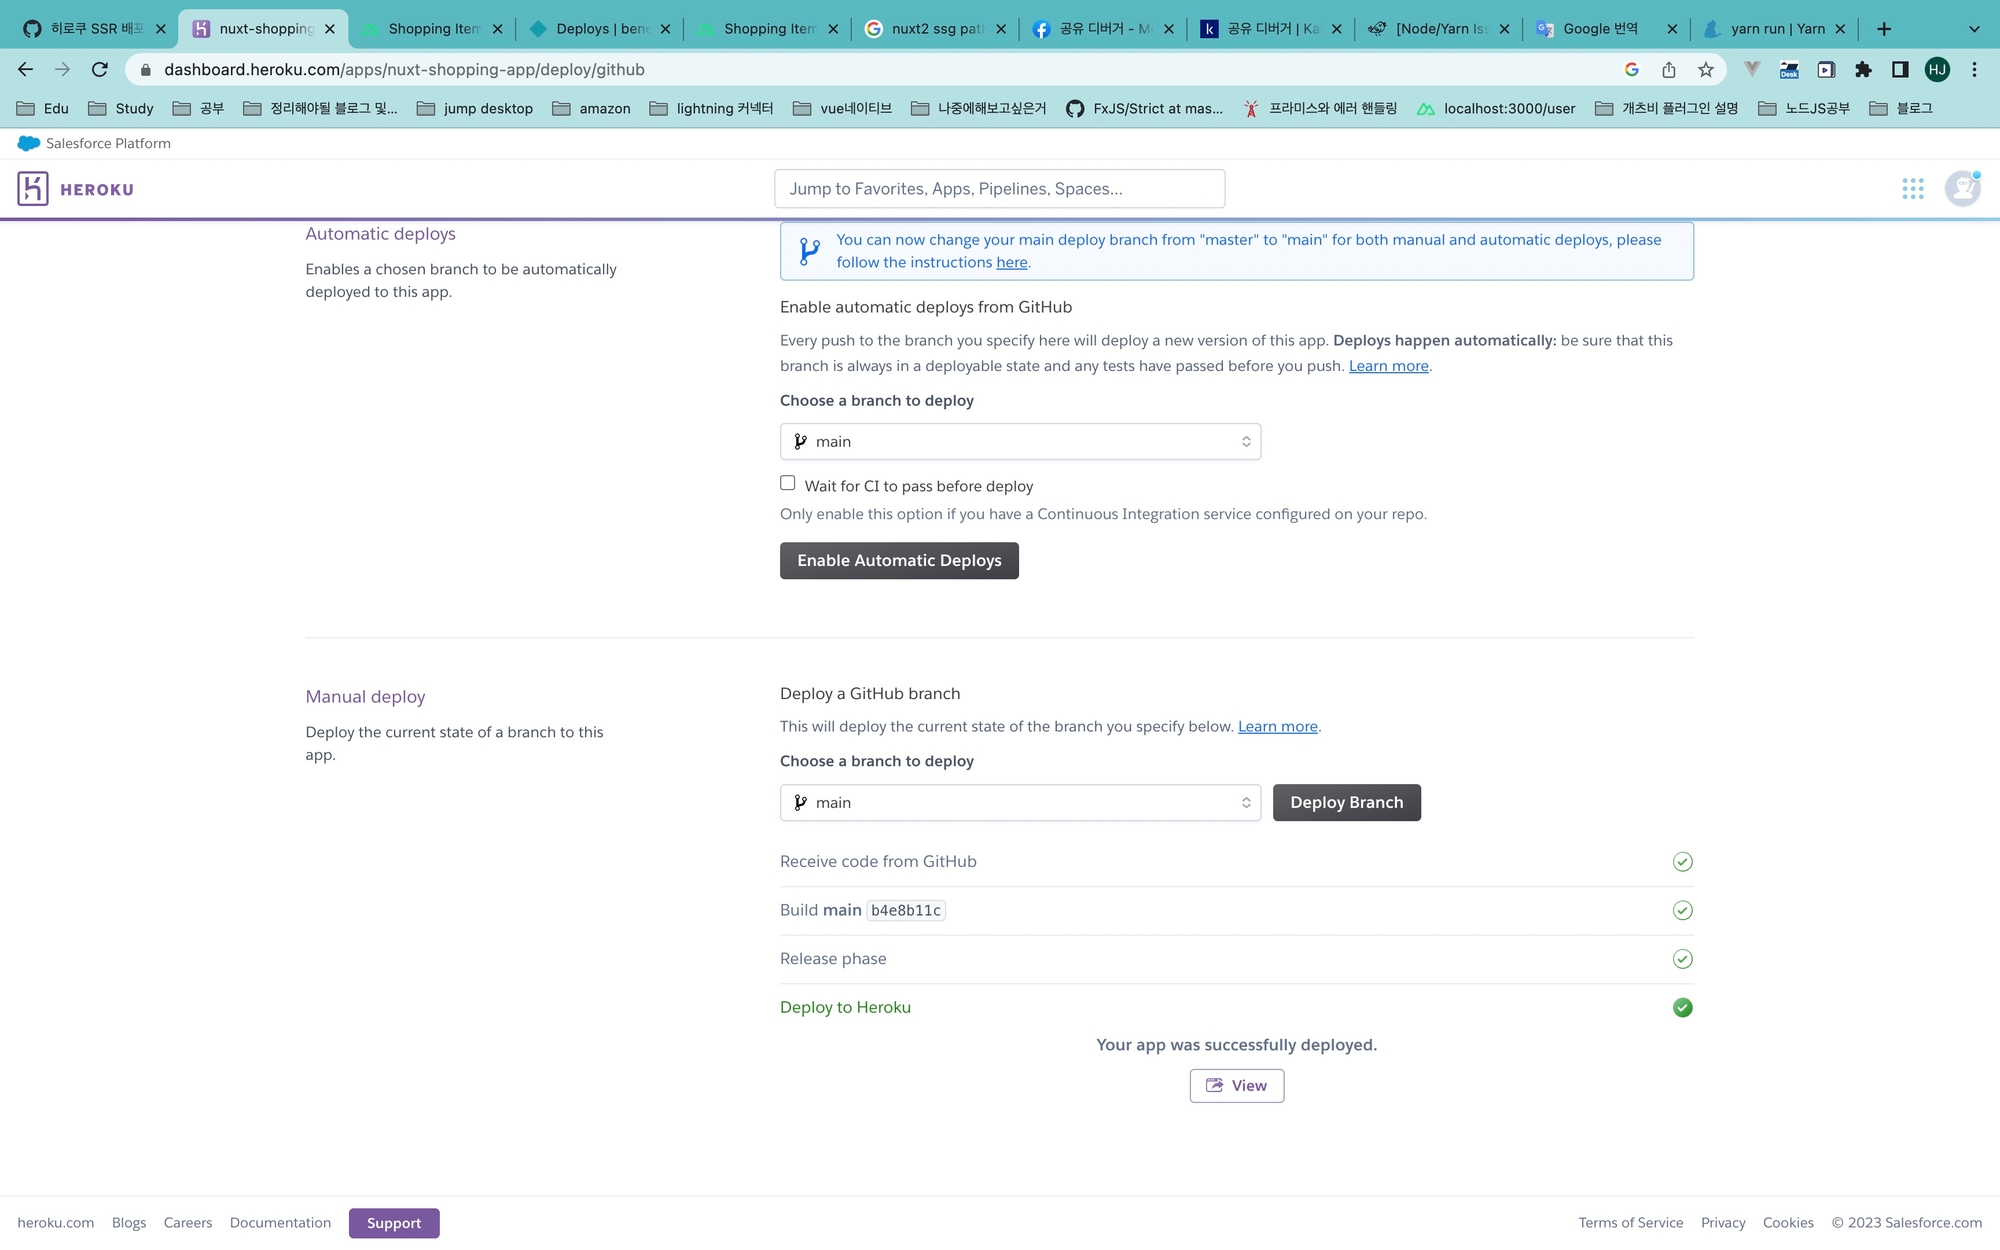Open manual deploy branch dropdown
2000x1250 pixels.
[x=1020, y=803]
